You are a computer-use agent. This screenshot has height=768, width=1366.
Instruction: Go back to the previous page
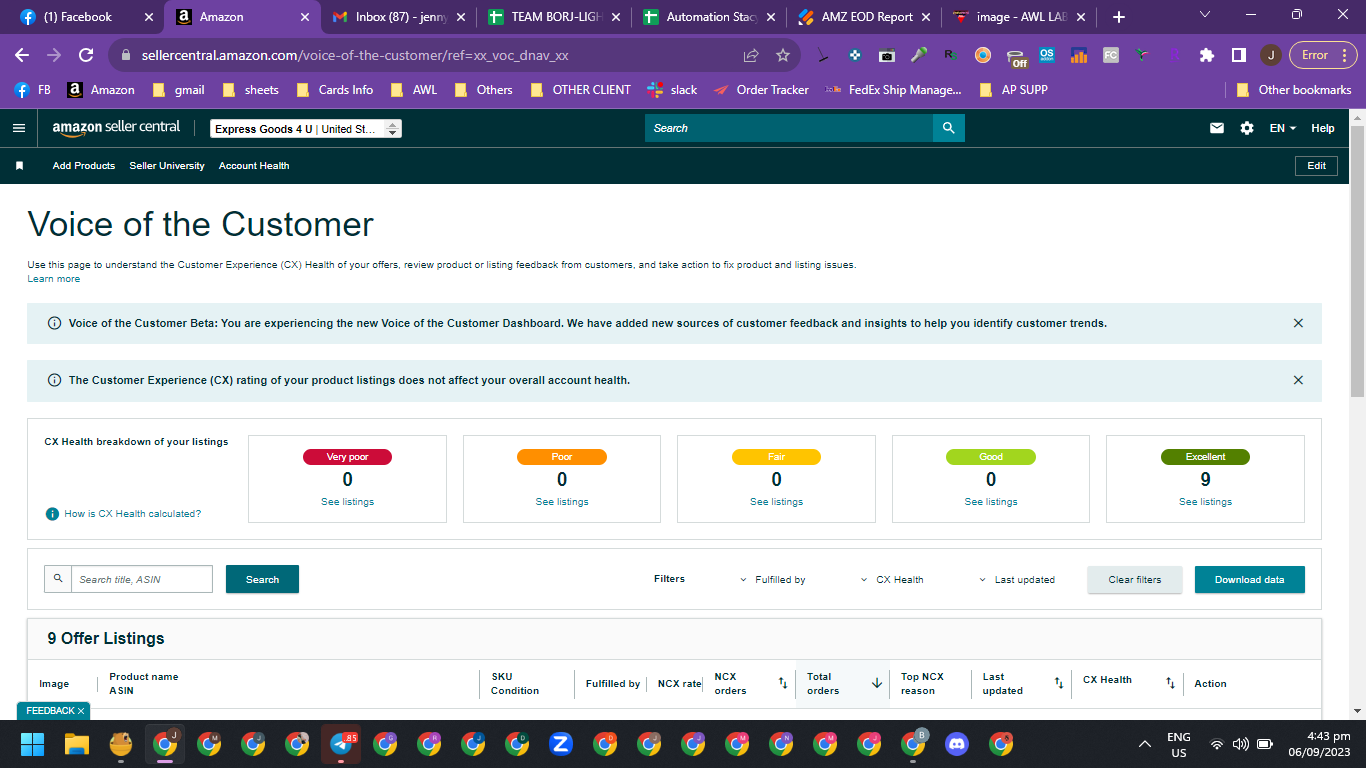coord(22,56)
